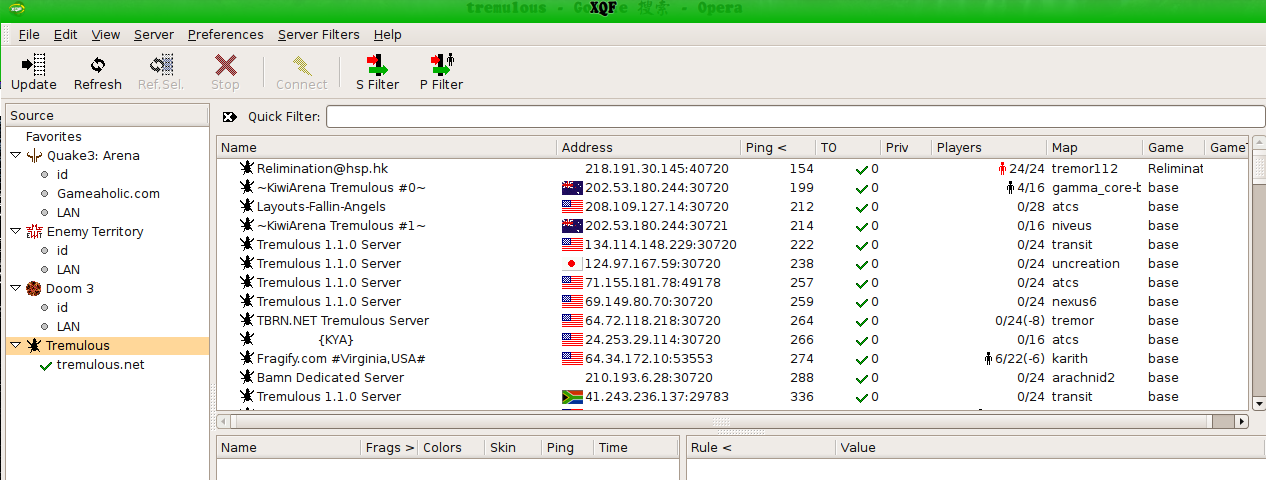Click Tremulous icon for Bamn Dedicated Server

tap(247, 377)
